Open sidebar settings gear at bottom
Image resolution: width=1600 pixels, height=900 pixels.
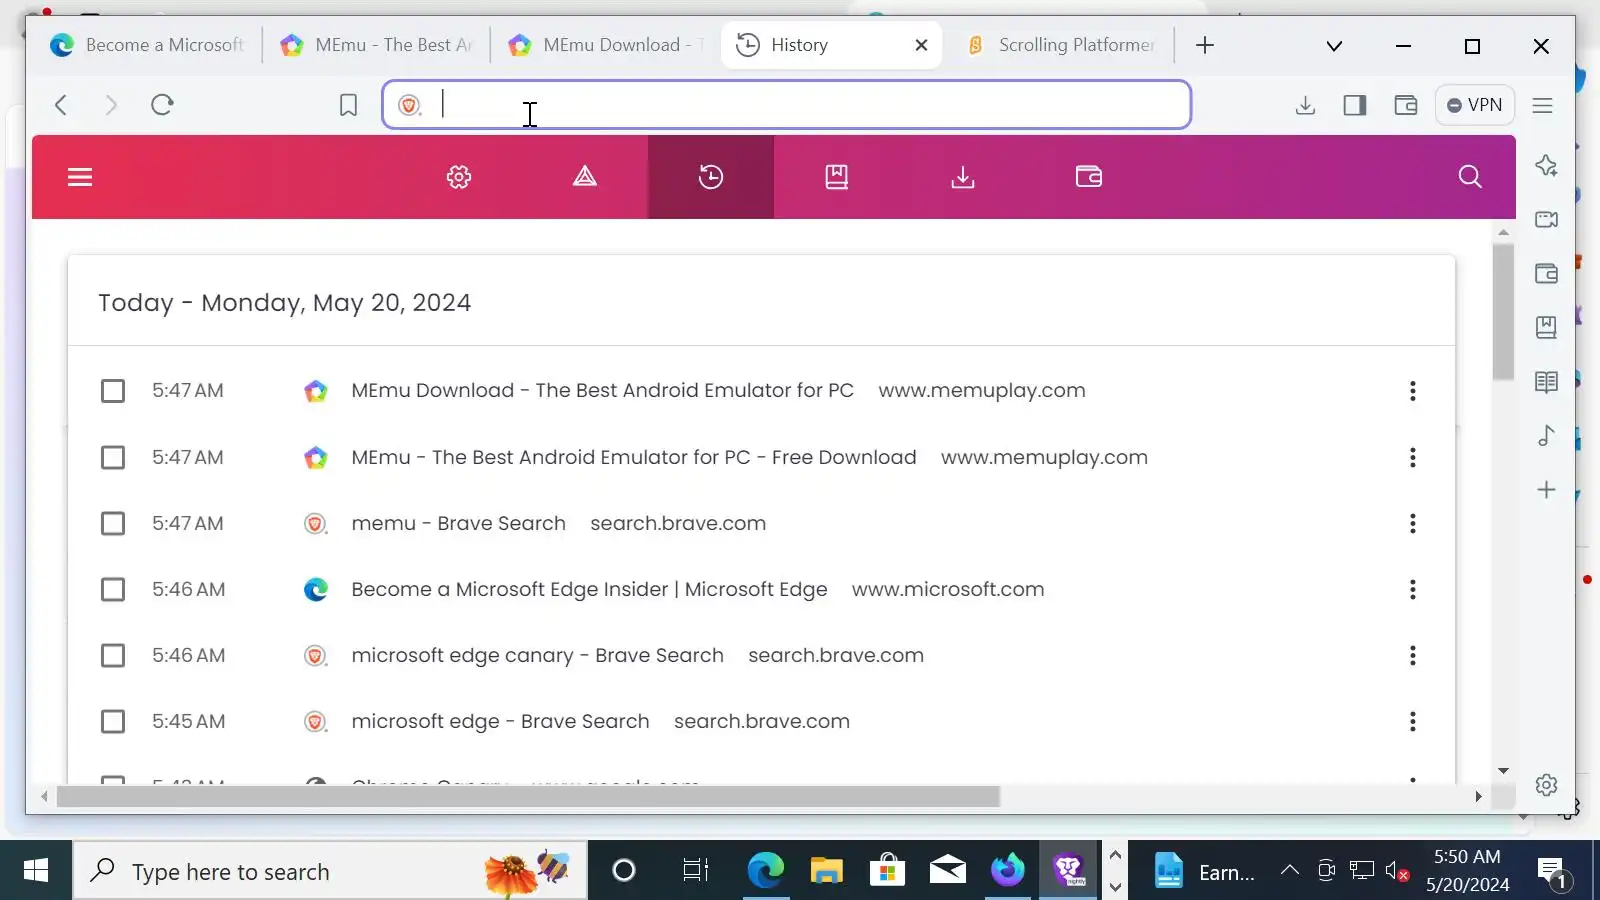coord(1547,785)
